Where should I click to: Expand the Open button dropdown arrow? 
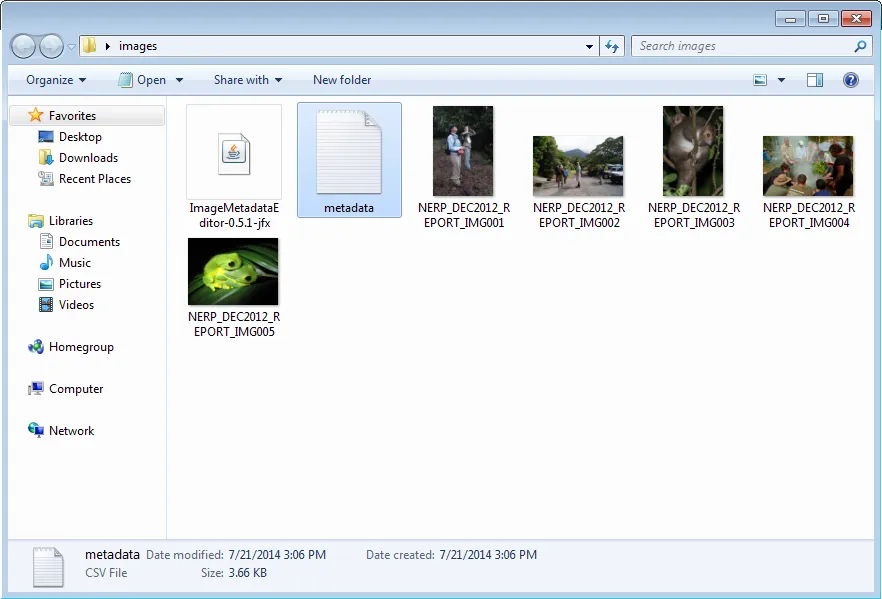179,80
